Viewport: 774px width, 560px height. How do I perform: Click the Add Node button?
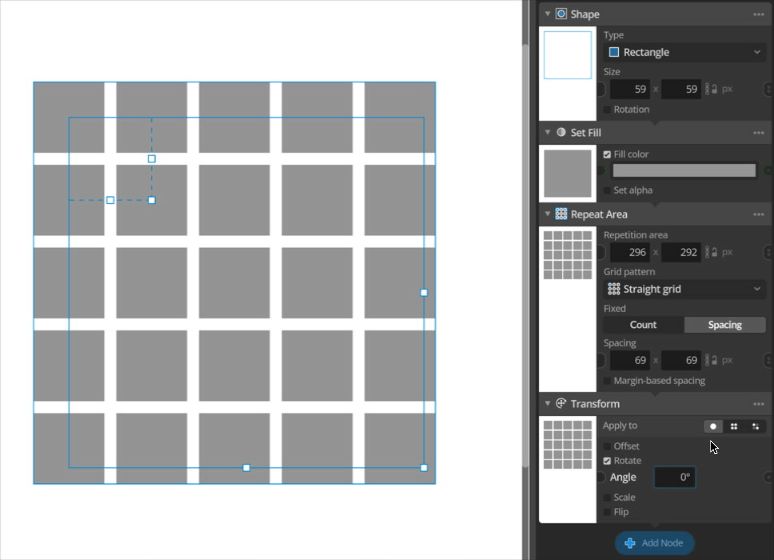click(654, 543)
